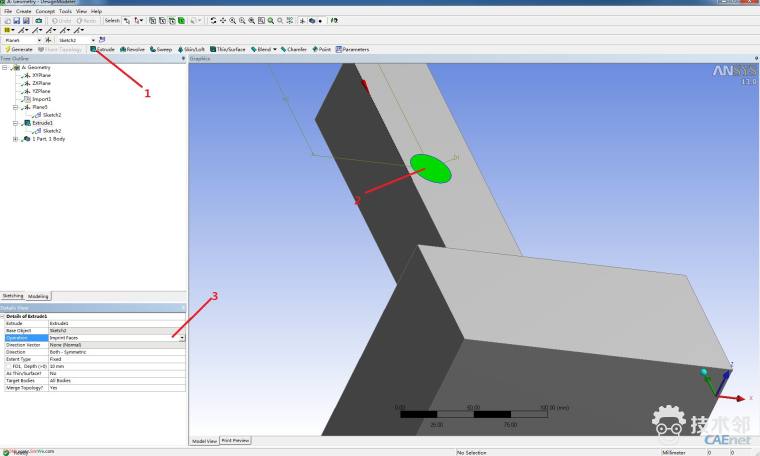This screenshot has width=760, height=456.
Task: Select the Sweep tool
Action: coord(162,49)
